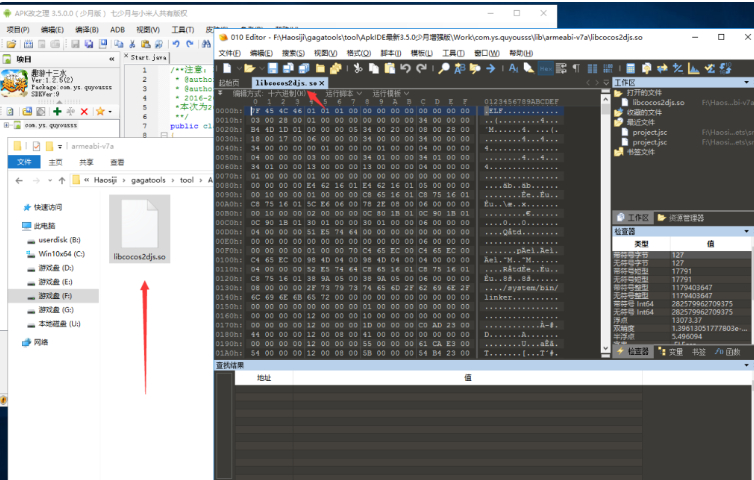This screenshot has width=754, height=480.
Task: Open the 搜索(S) menu in 010 Editor
Action: (293, 53)
